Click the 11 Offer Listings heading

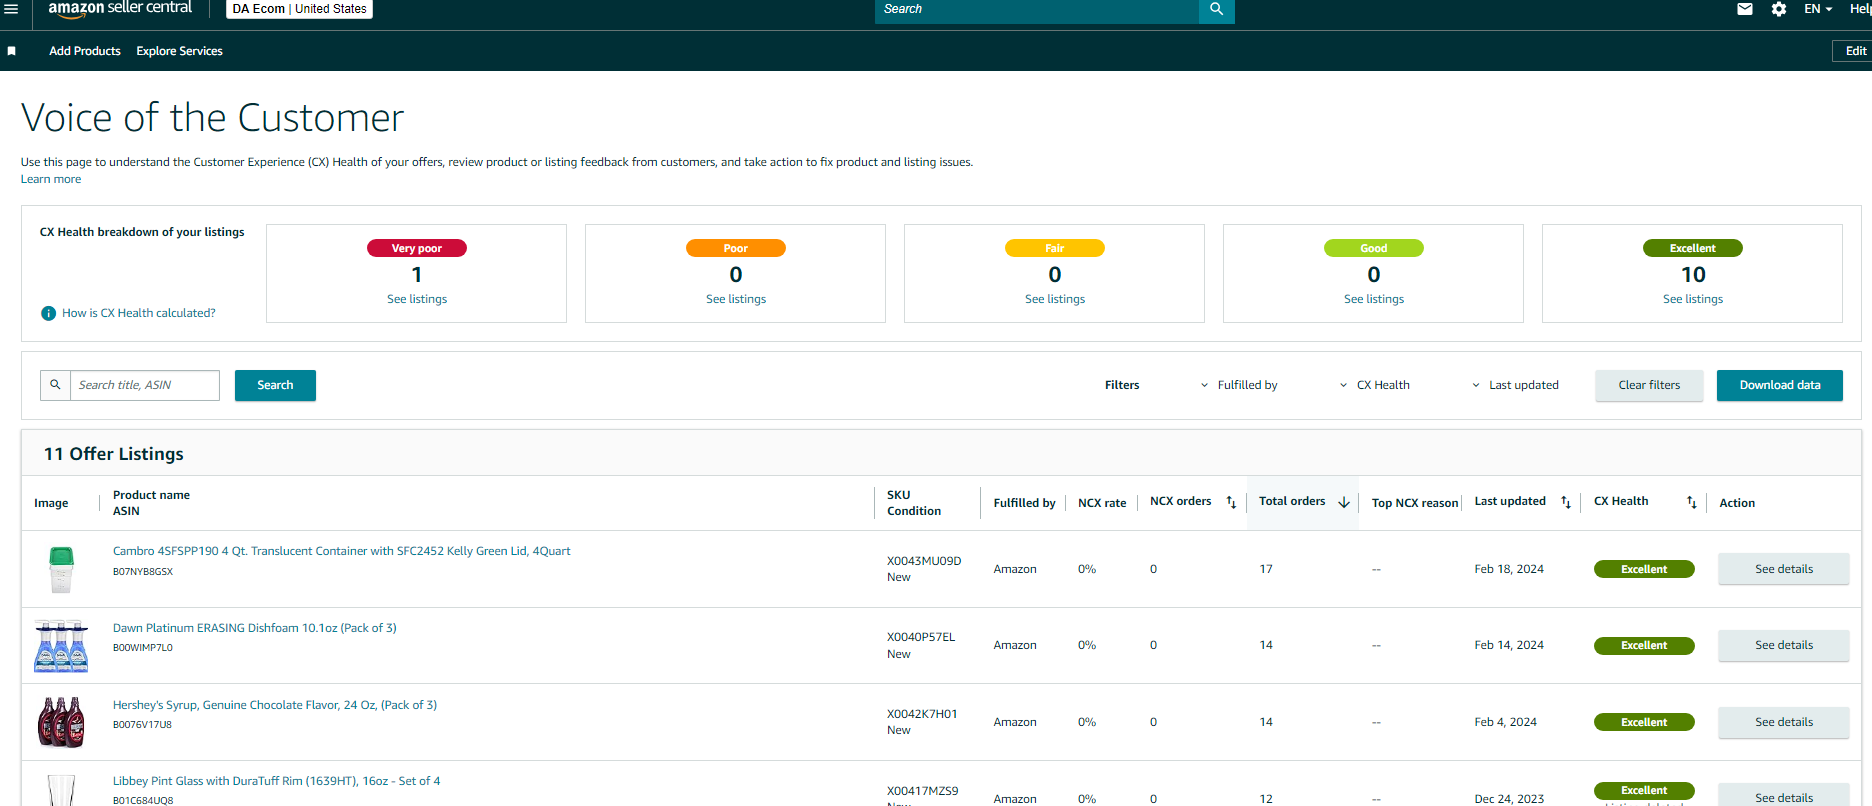coord(114,454)
